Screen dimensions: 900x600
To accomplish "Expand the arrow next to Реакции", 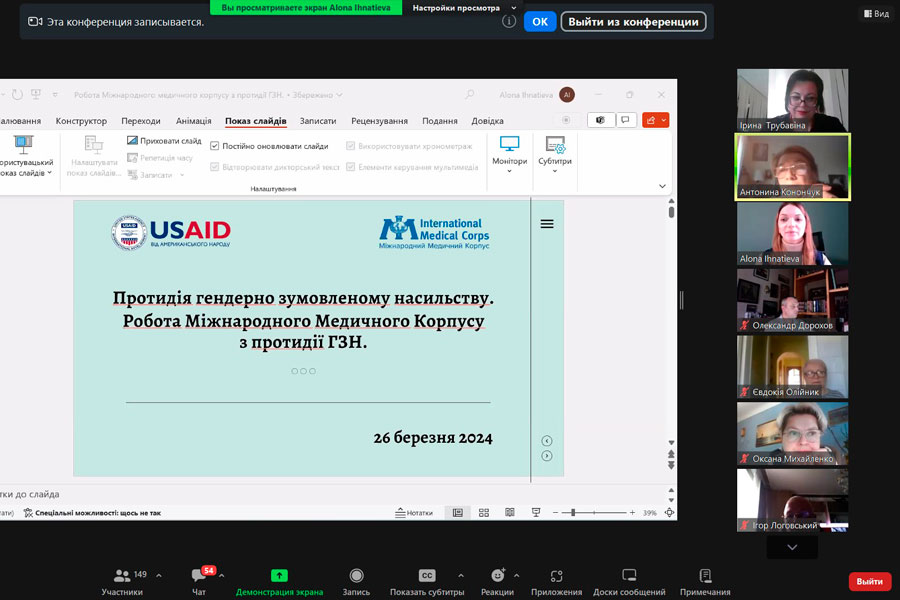I will [x=517, y=575].
